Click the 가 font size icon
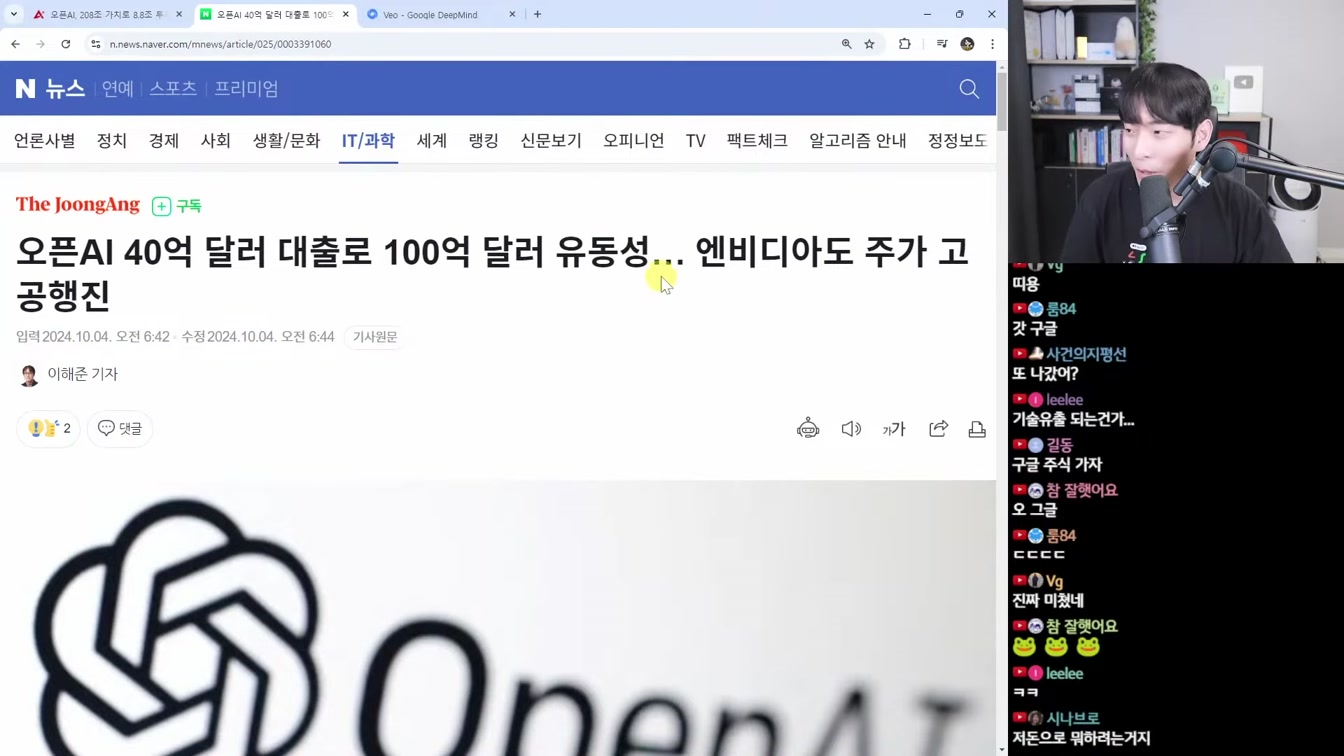1344x756 pixels. point(894,429)
